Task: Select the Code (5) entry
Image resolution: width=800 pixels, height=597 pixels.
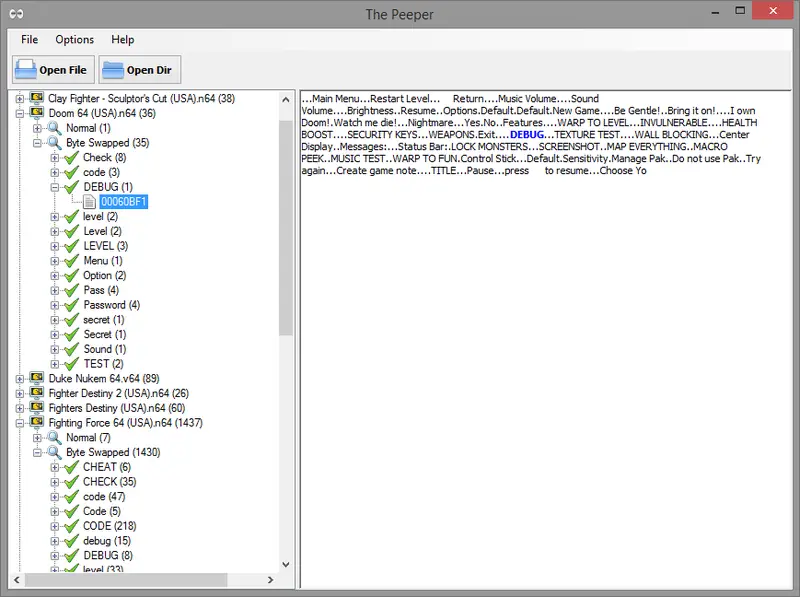Action: pos(102,511)
